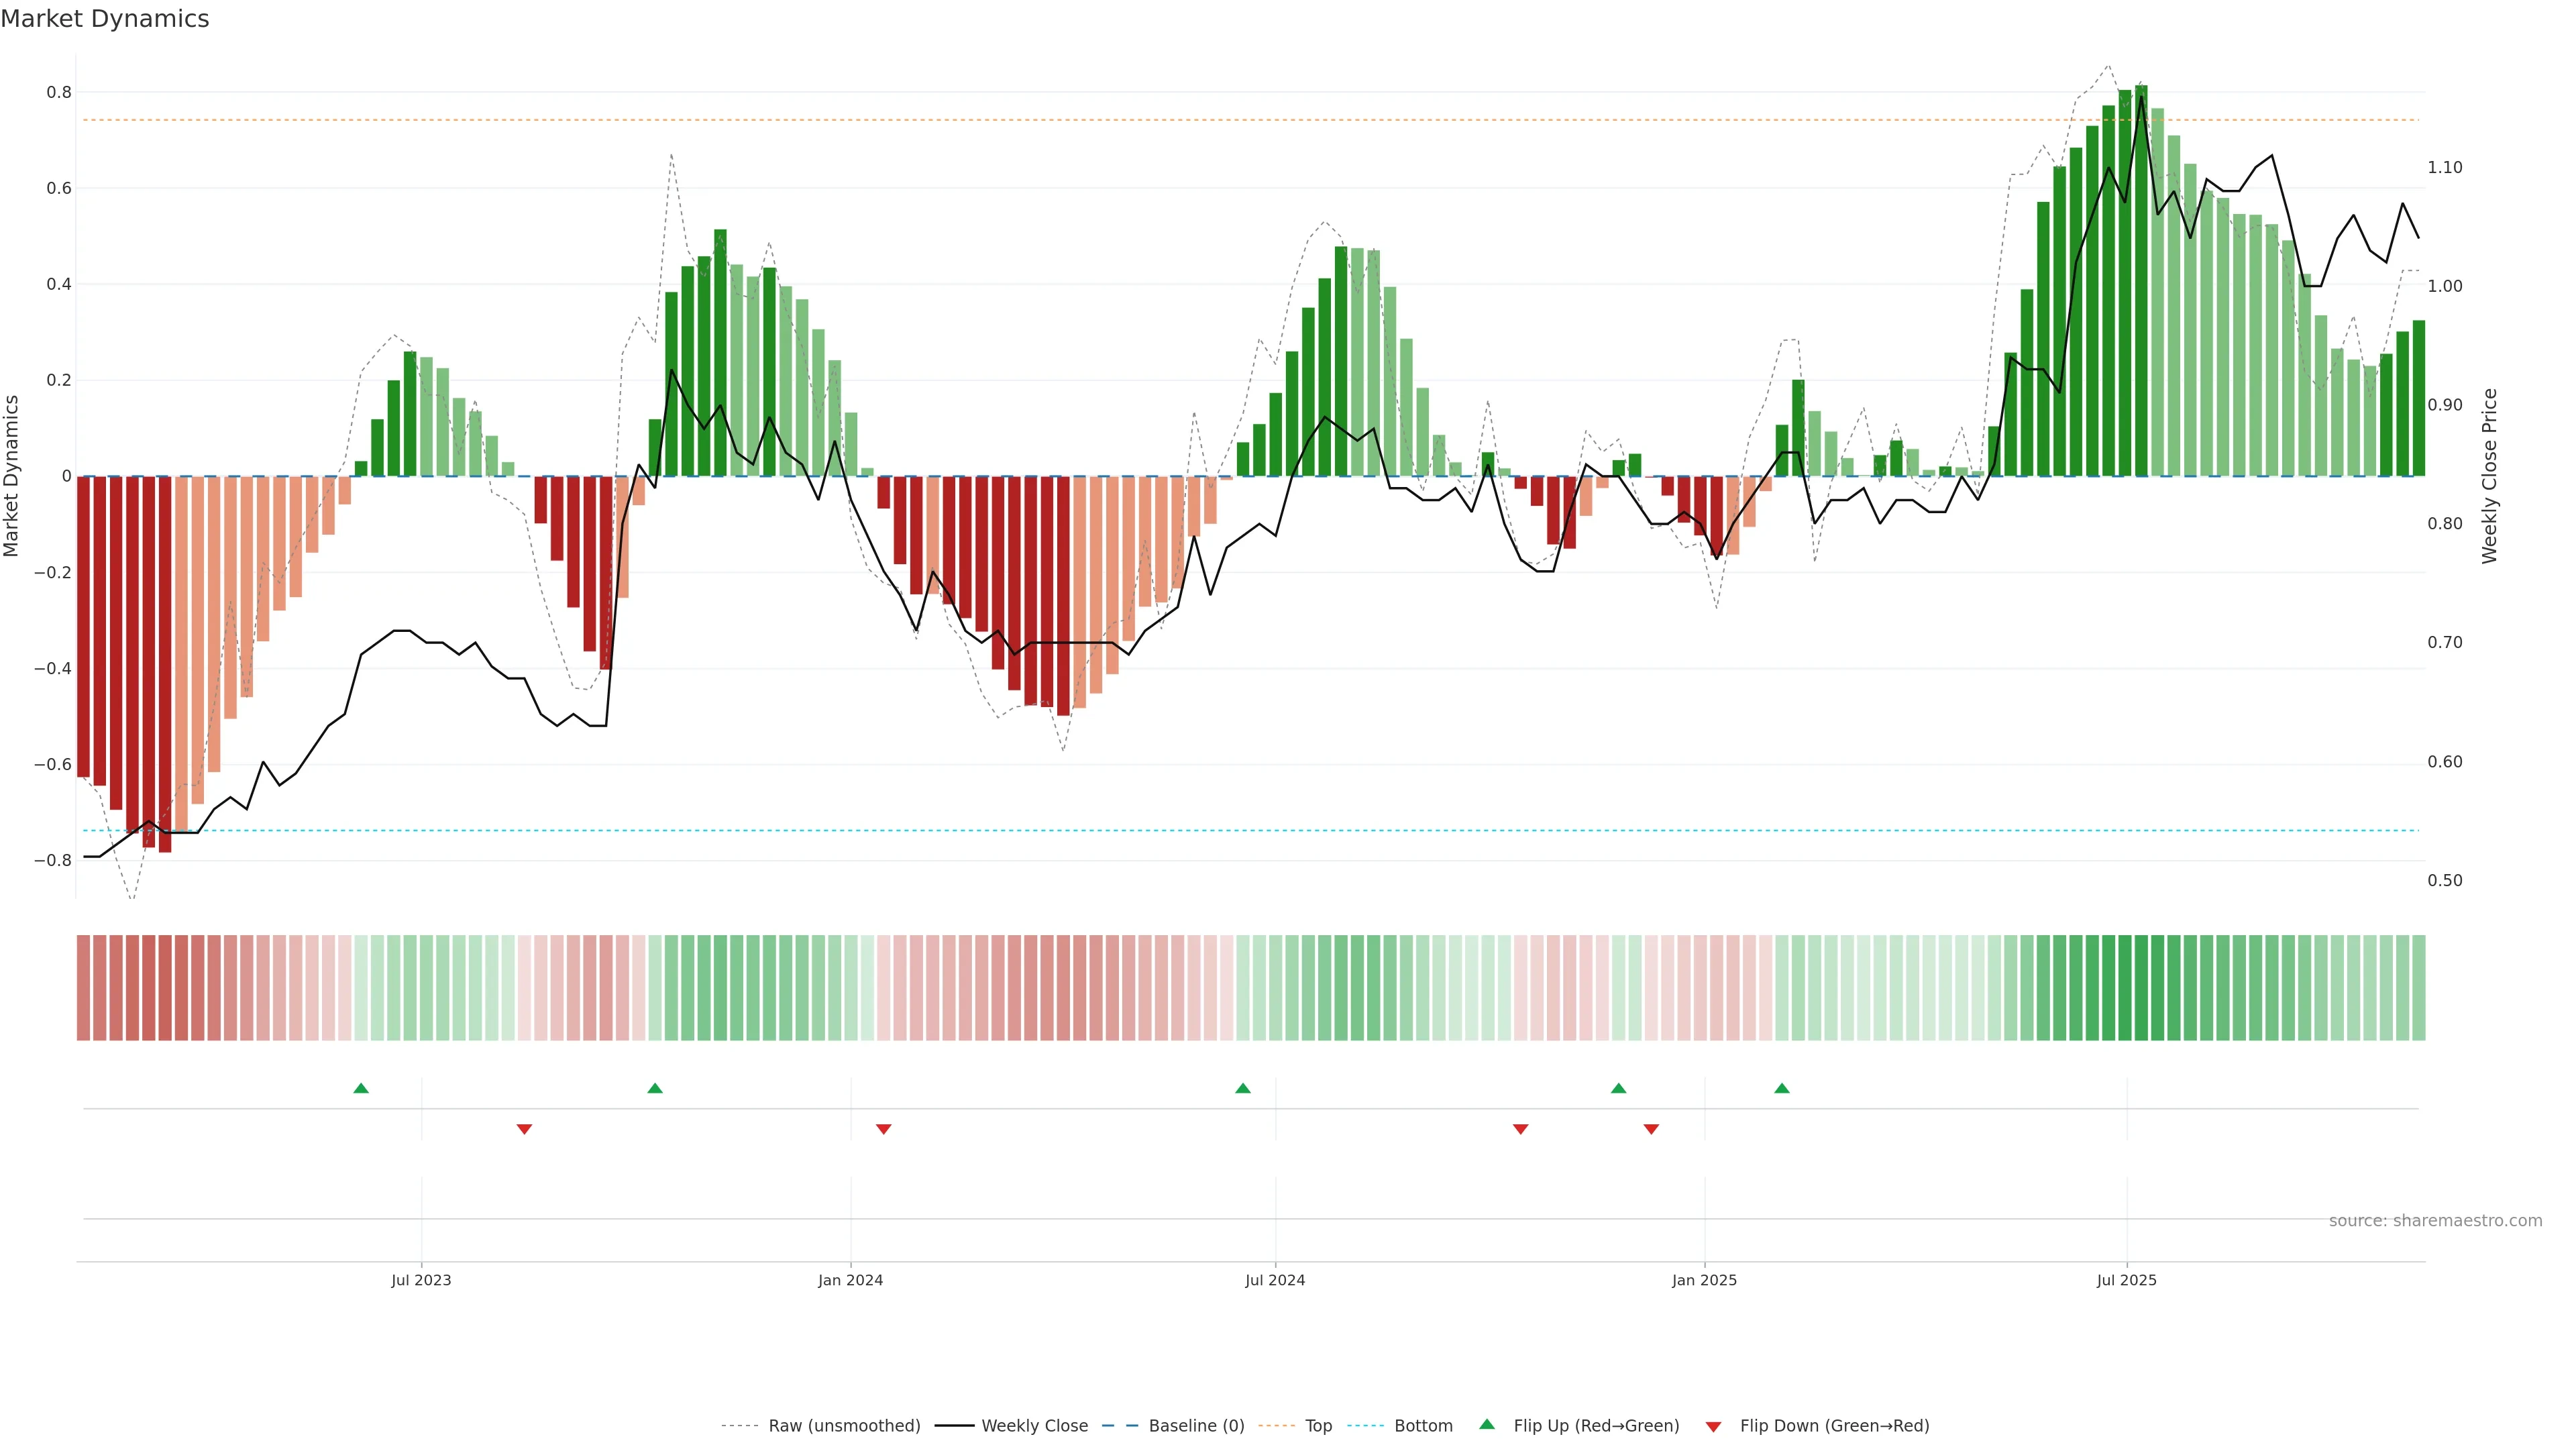Screen dimensions: 2576x1449
Task: Click the Jul 2025 x-axis label
Action: (x=2126, y=1280)
